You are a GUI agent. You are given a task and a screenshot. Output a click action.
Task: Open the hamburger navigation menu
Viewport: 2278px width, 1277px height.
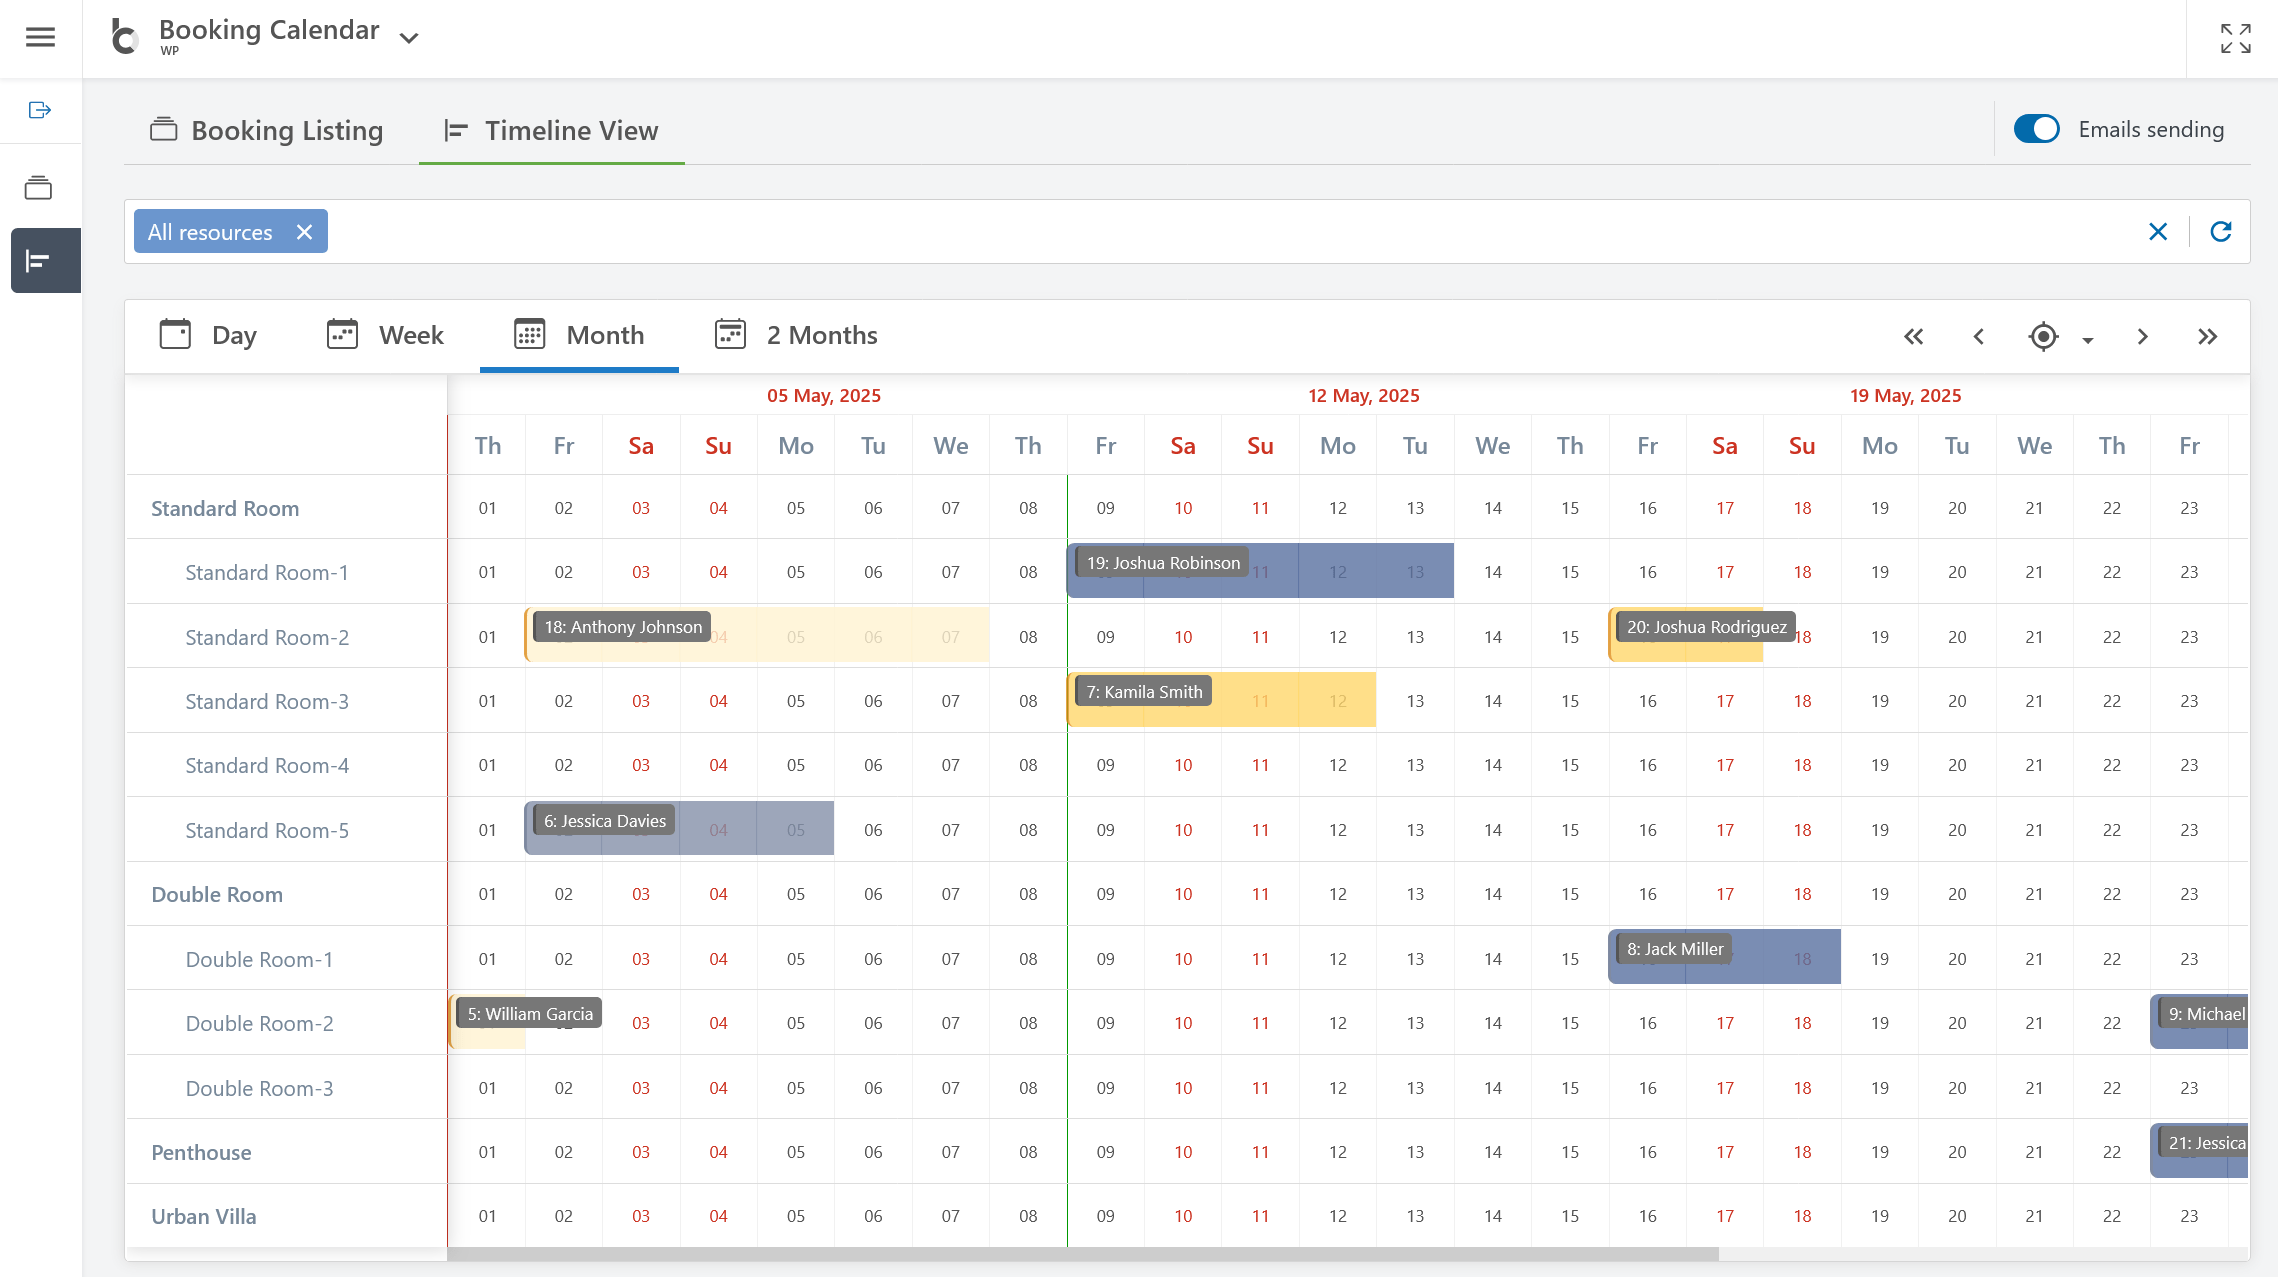(40, 36)
